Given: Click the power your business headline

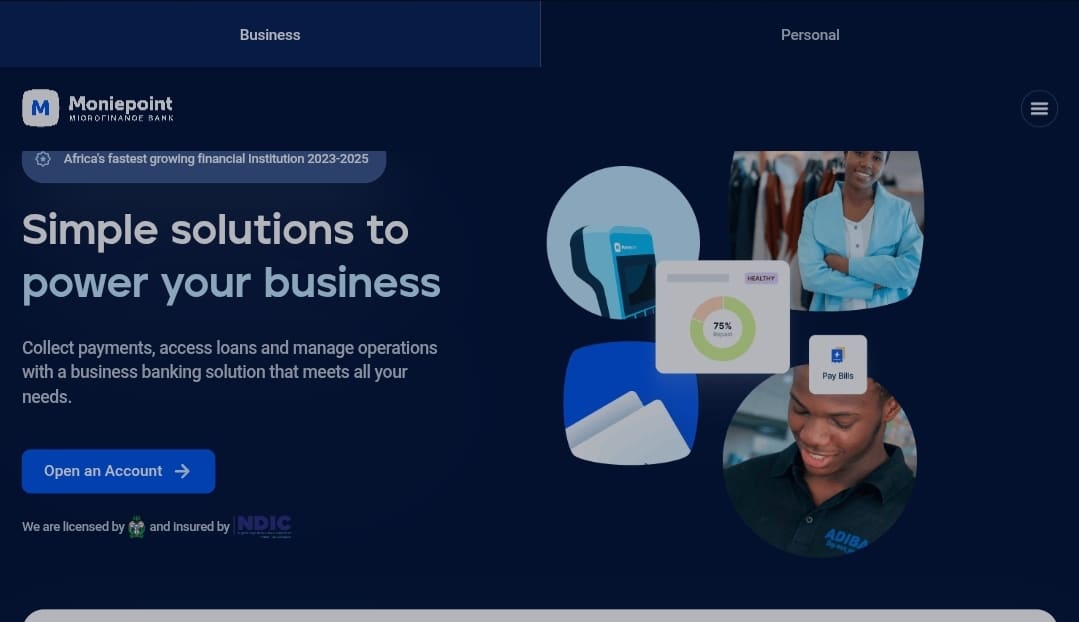Looking at the screenshot, I should click(231, 283).
